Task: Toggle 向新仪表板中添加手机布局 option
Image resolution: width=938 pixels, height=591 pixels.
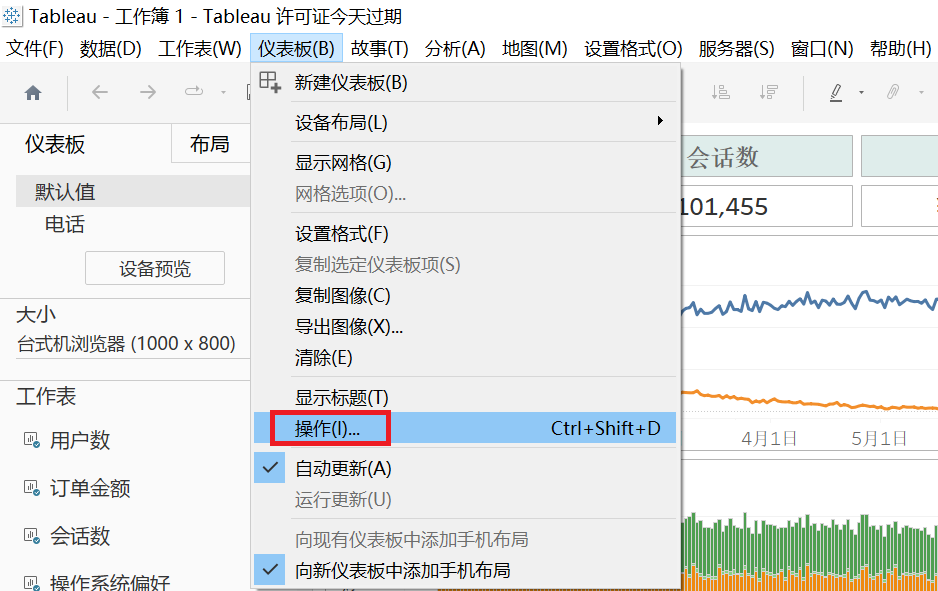Action: point(465,571)
